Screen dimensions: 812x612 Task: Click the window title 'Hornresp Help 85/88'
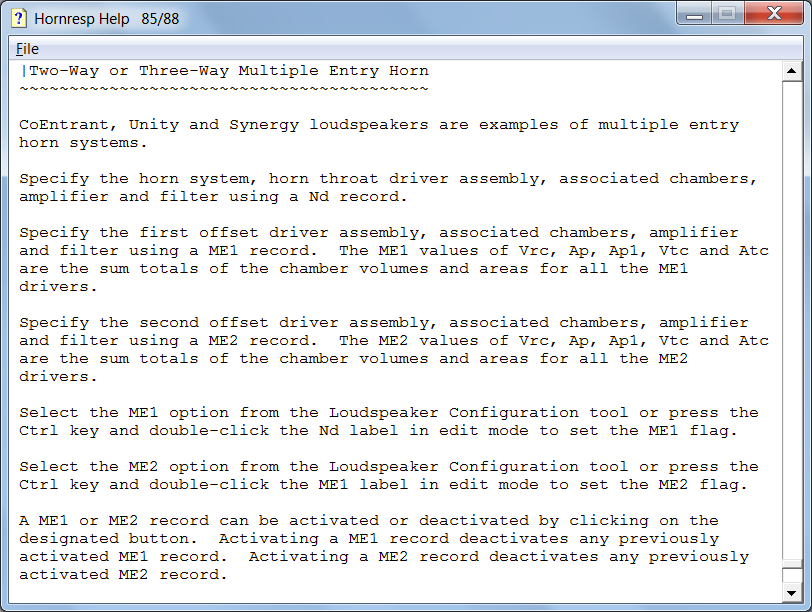tap(107, 19)
